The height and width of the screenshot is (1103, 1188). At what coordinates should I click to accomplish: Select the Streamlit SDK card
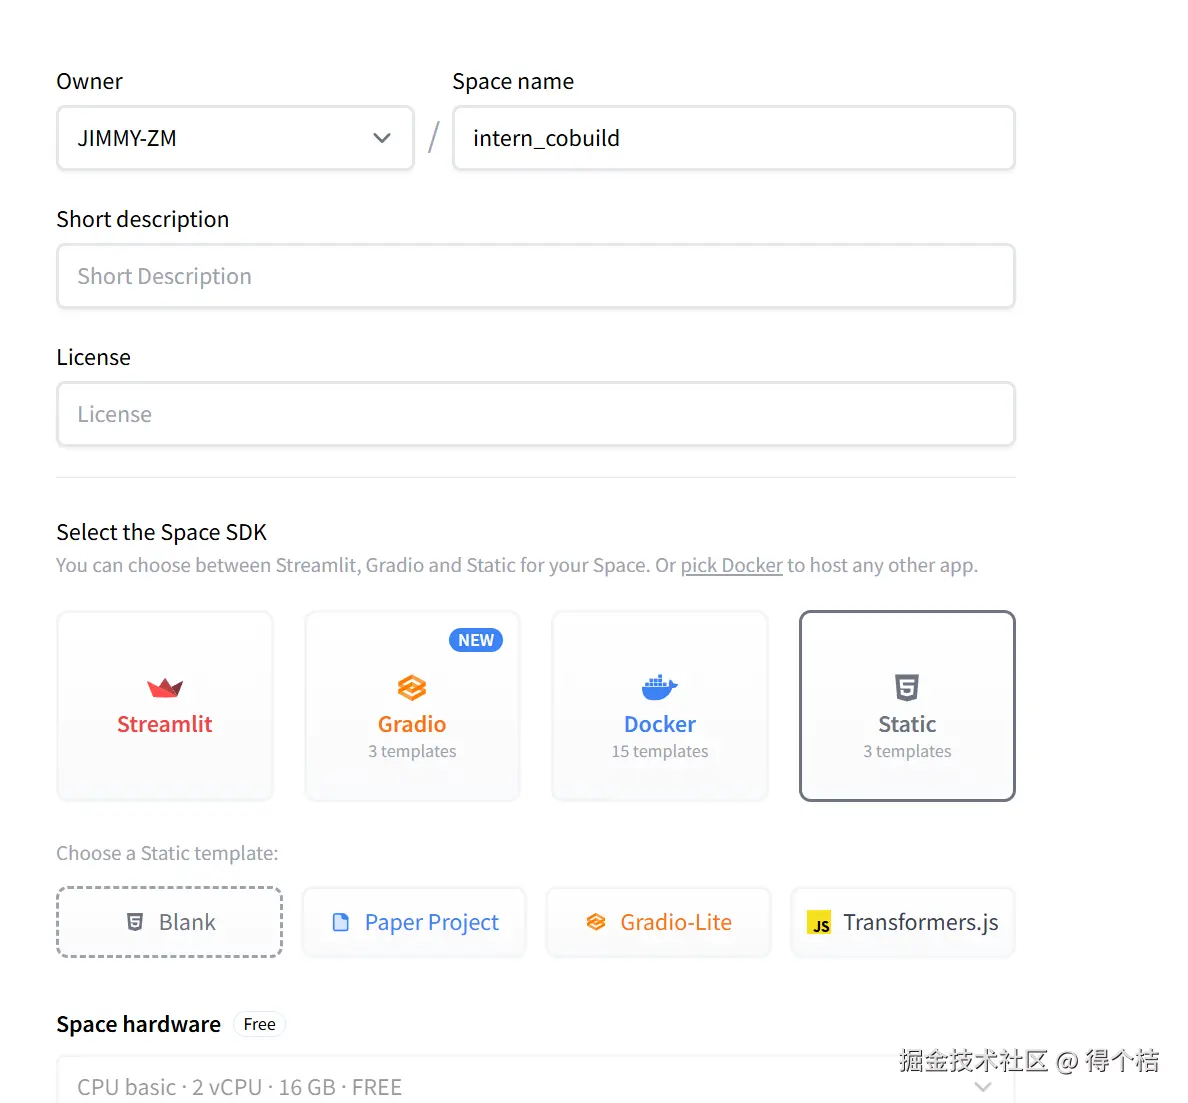tap(164, 706)
